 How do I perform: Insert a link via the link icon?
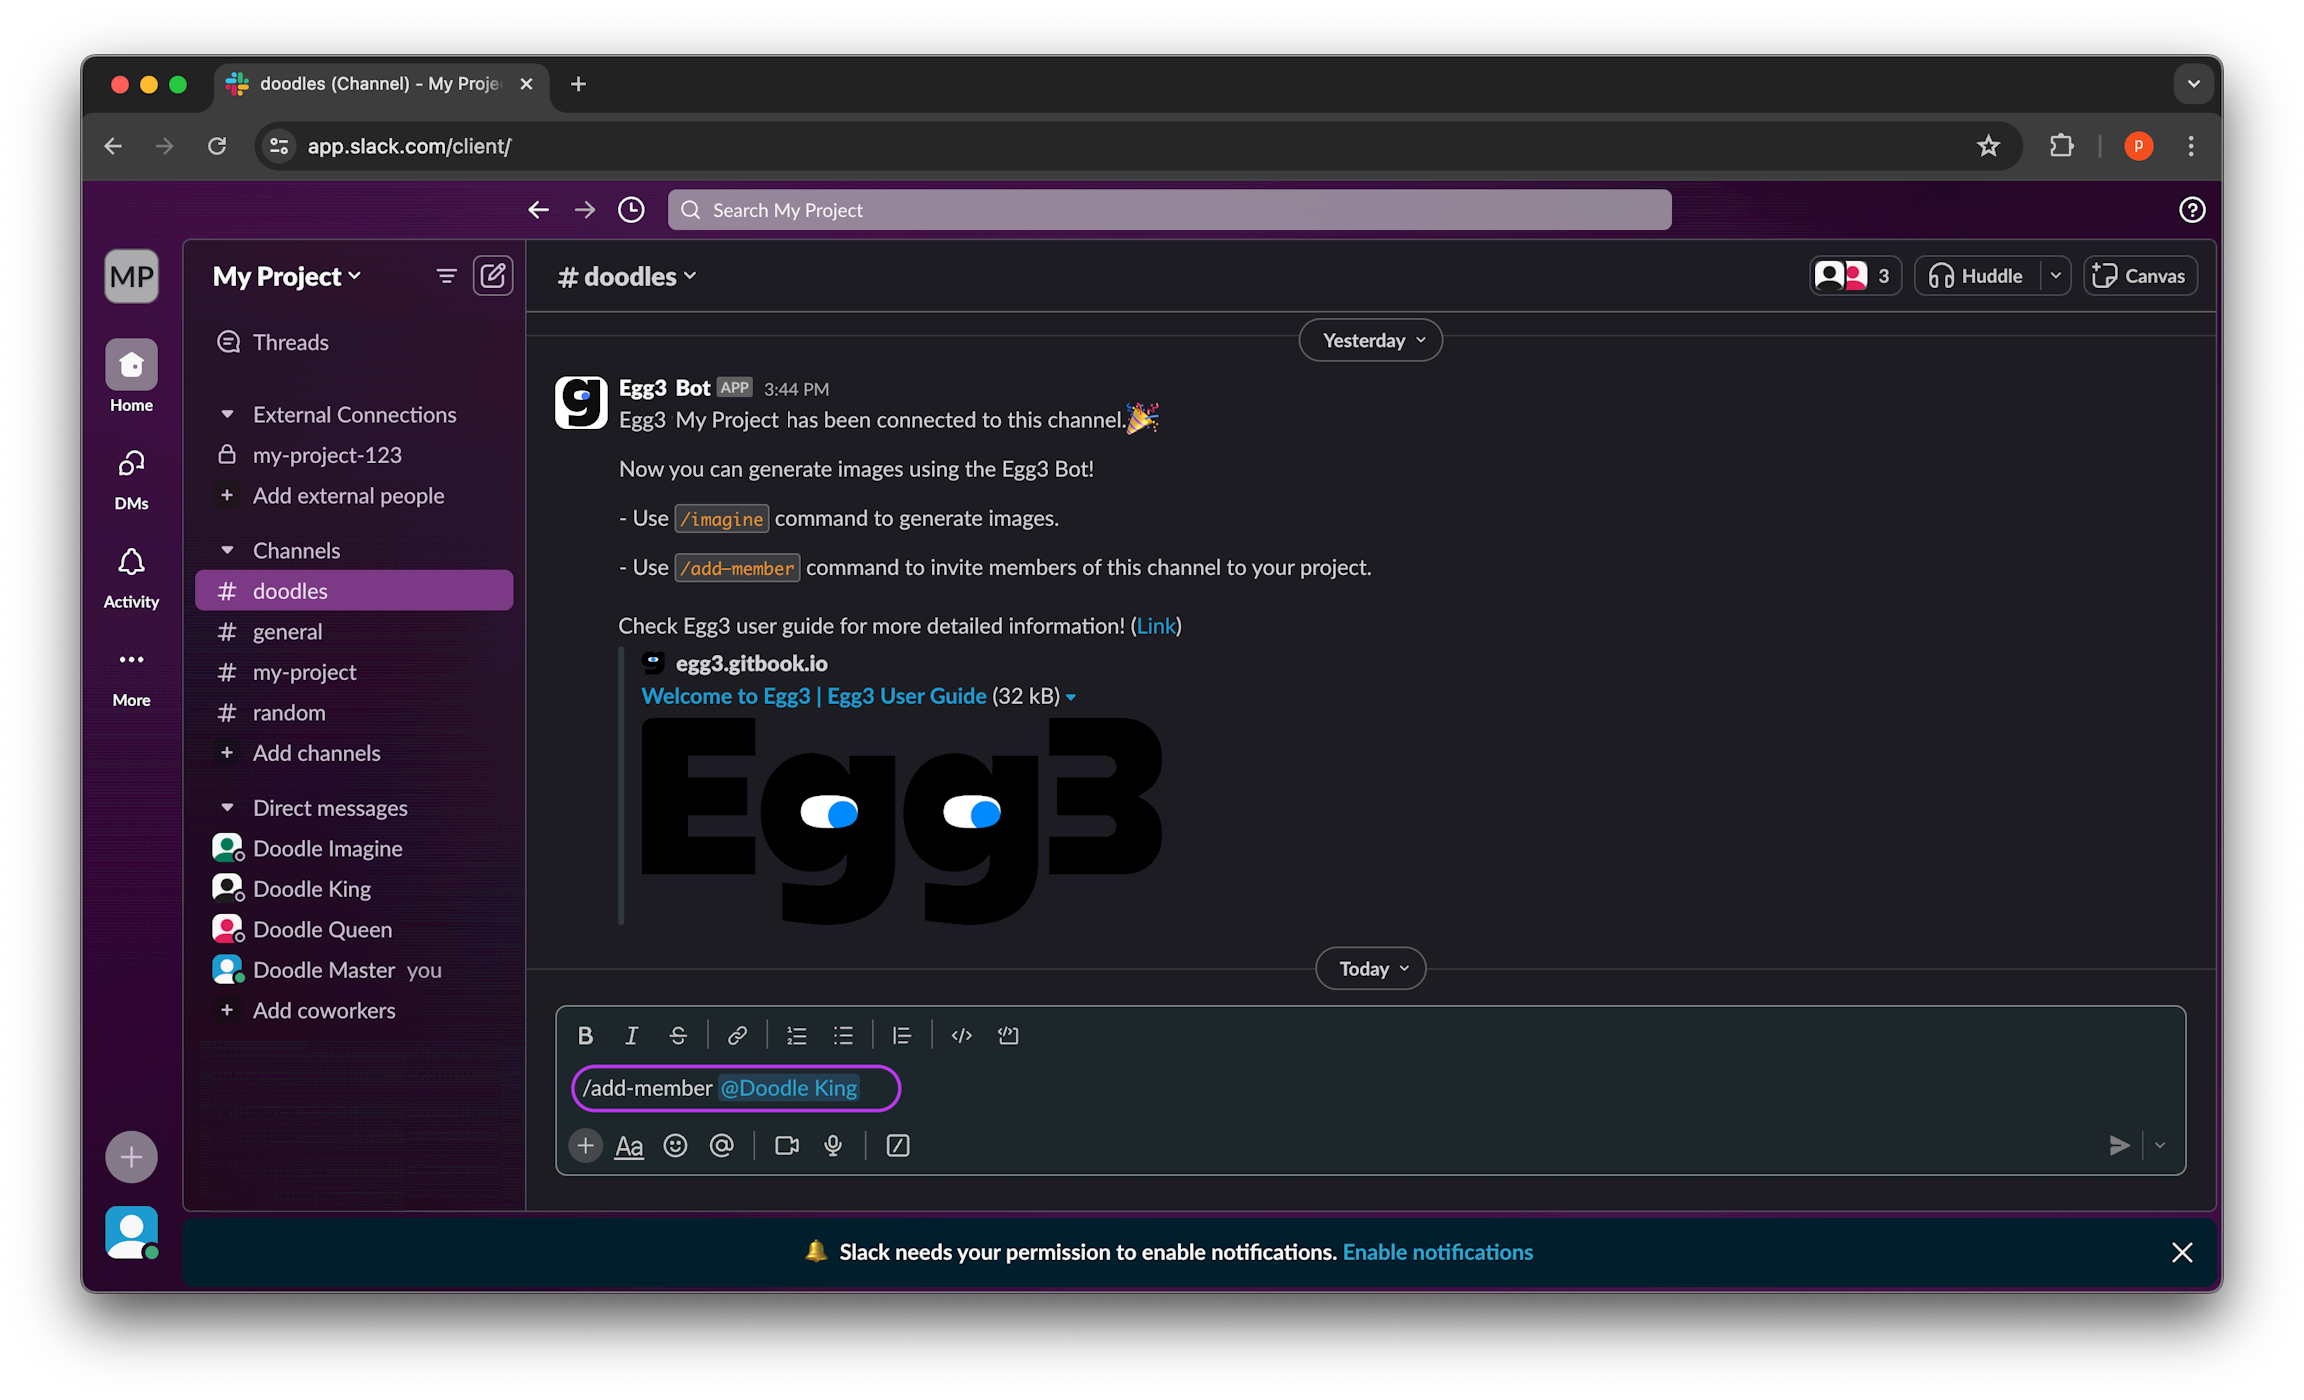[737, 1035]
